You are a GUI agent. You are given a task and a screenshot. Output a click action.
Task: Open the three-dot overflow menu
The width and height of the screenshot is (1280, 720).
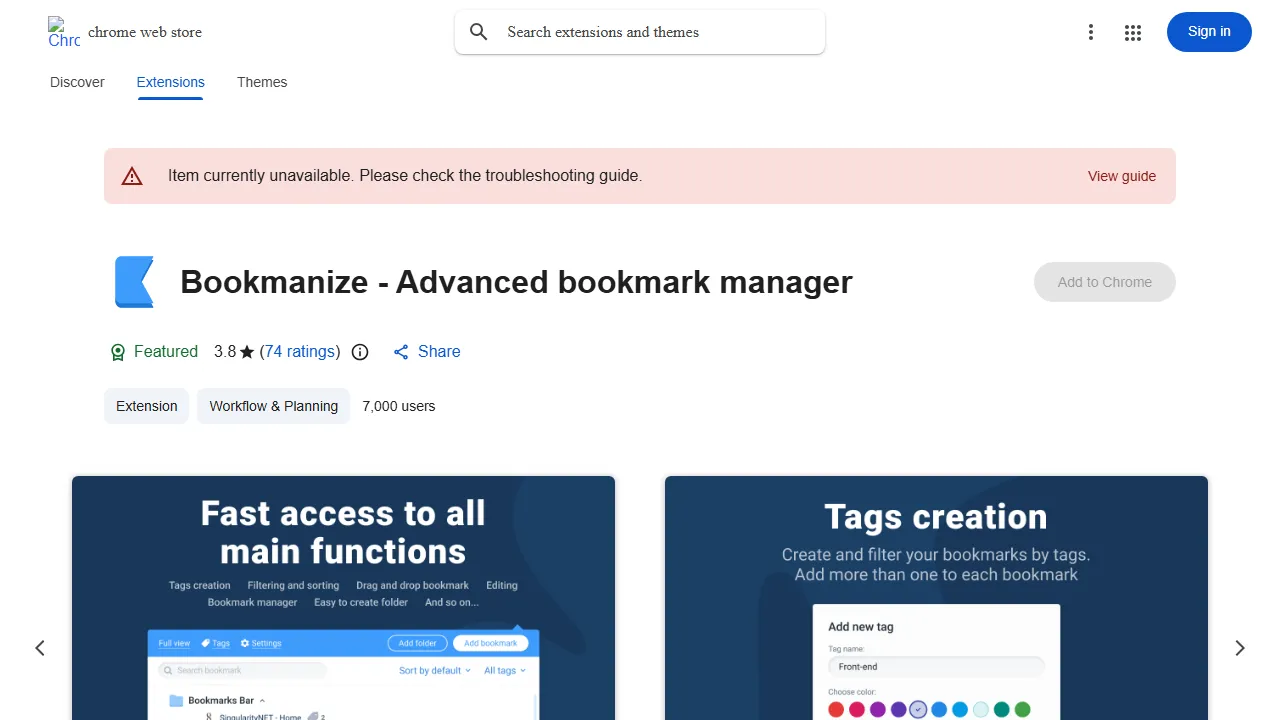(1091, 32)
